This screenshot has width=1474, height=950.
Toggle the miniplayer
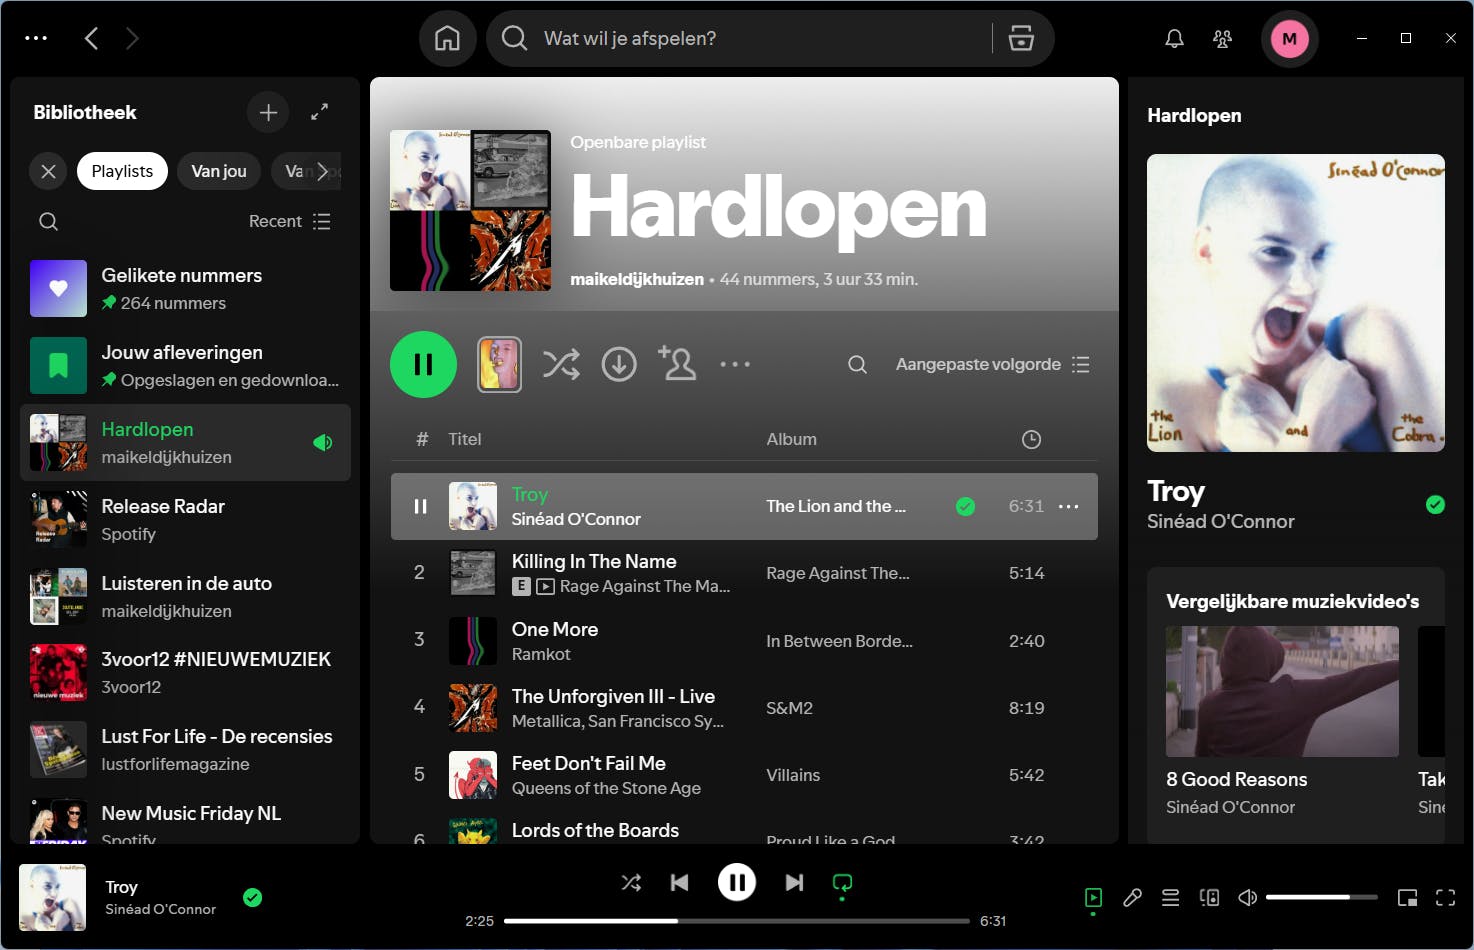[x=1407, y=897]
